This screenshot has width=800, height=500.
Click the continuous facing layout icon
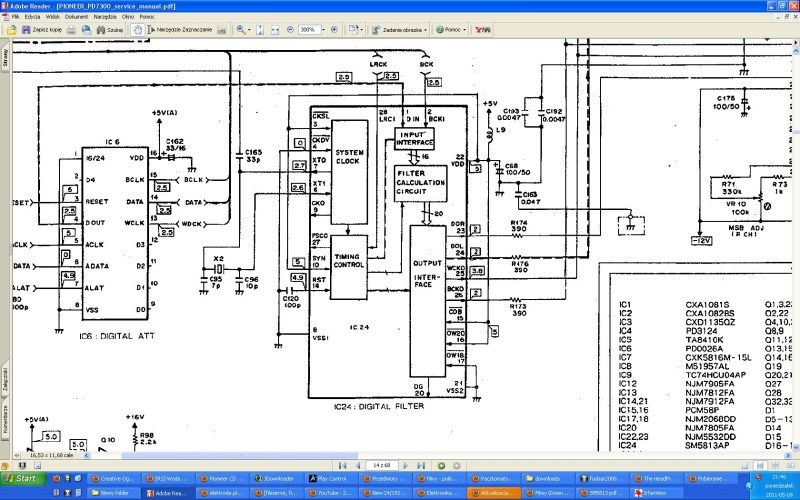tap(790, 465)
